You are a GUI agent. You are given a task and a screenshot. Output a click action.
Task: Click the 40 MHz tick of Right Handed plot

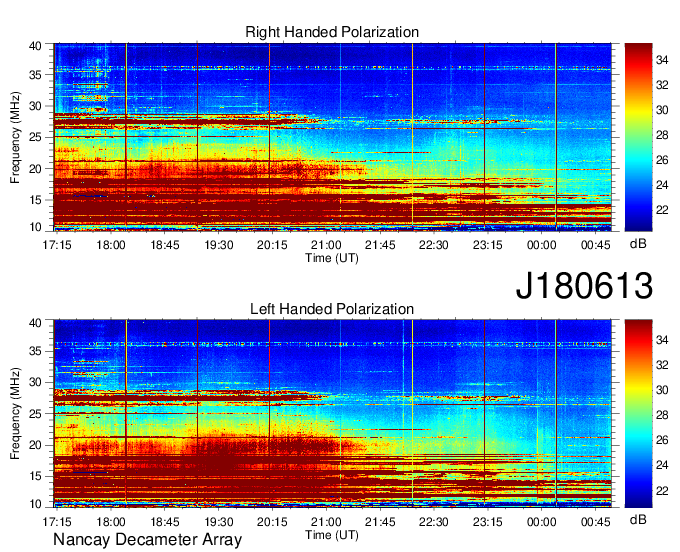36,46
